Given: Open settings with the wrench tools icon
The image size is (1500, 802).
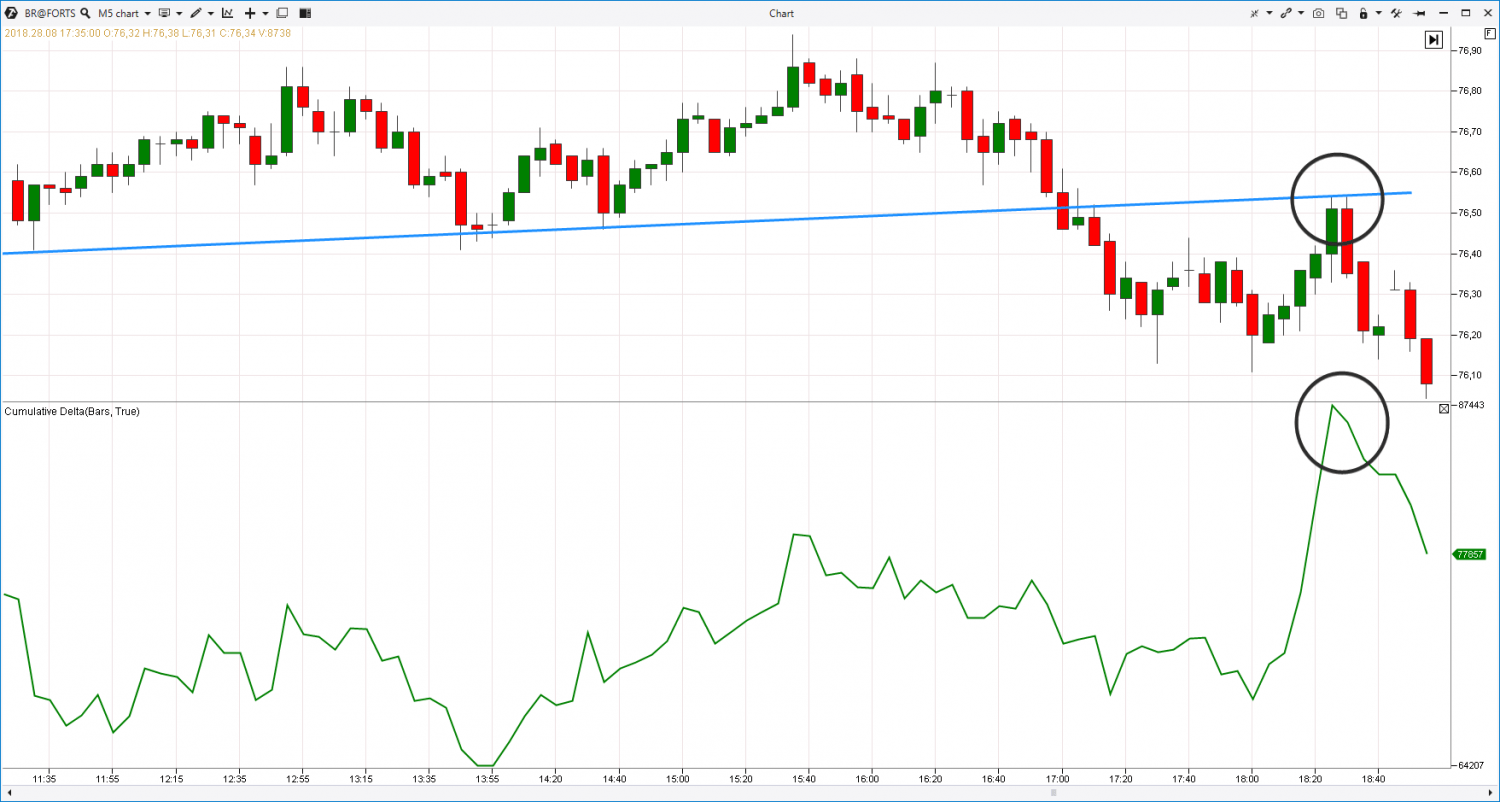Looking at the screenshot, I should click(1396, 13).
